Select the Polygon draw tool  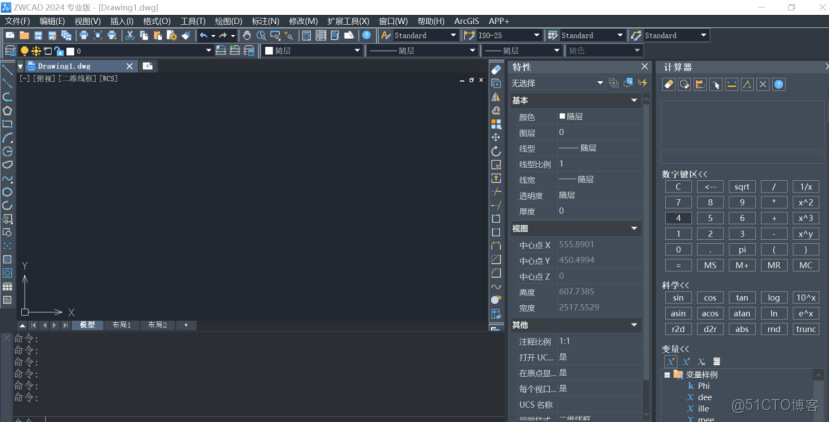pos(7,111)
